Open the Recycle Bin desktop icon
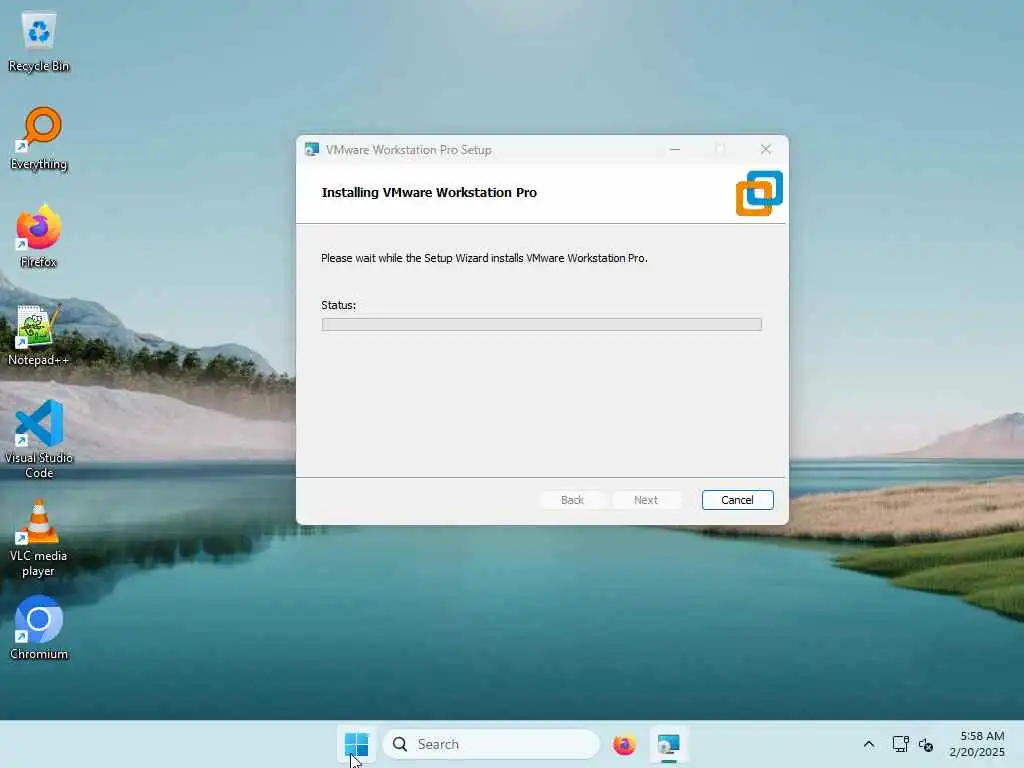 tap(39, 42)
